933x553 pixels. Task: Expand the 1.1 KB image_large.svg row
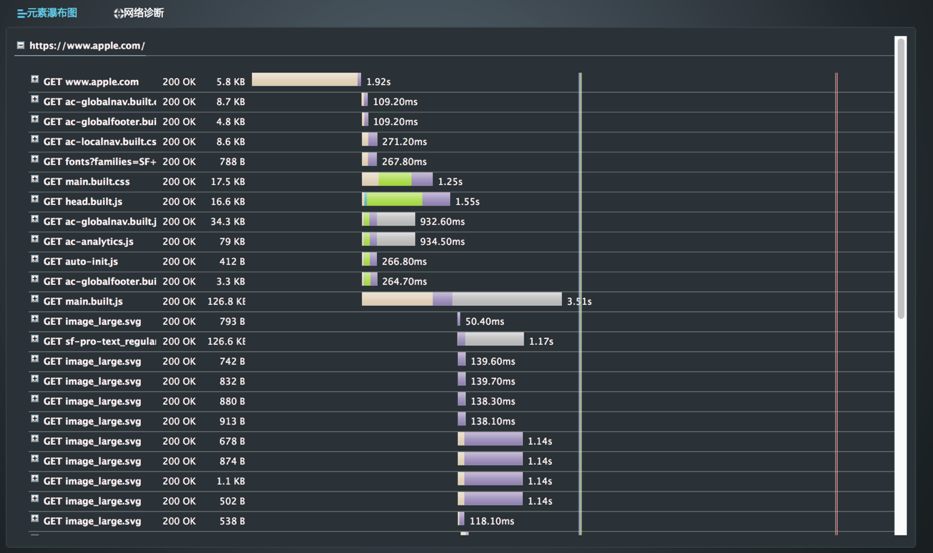point(35,479)
